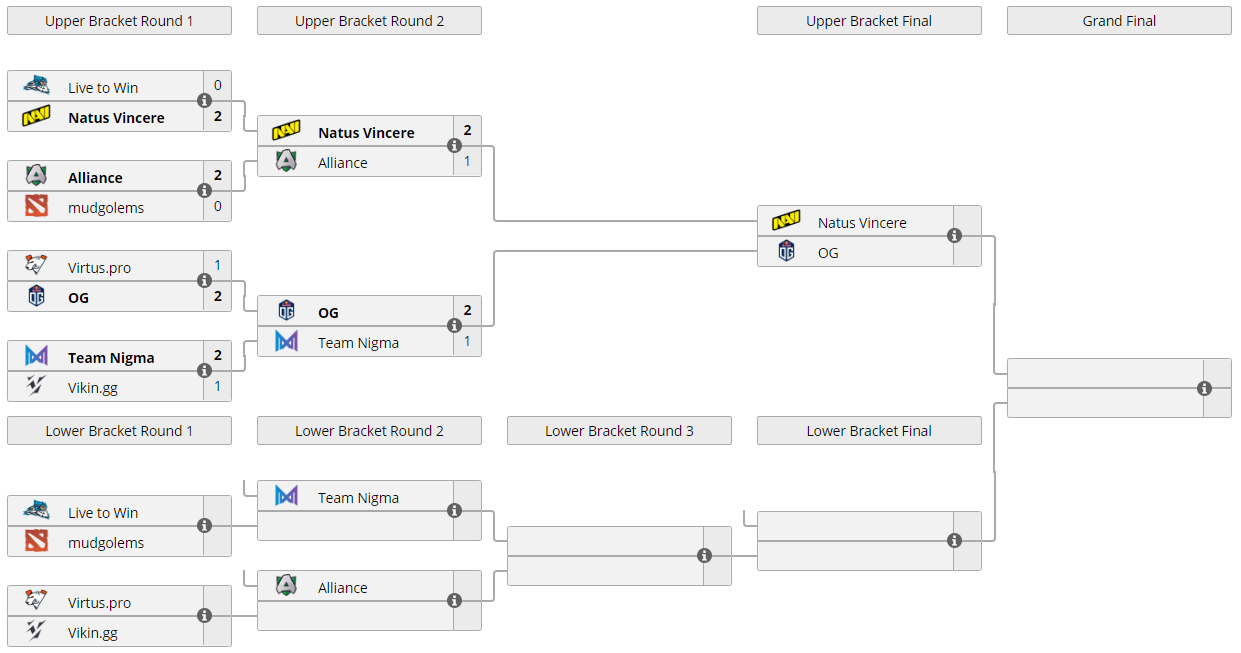Click Team Nigma in Lower Bracket Round 2
Image resolution: width=1241 pixels, height=653 pixels.
click(358, 498)
